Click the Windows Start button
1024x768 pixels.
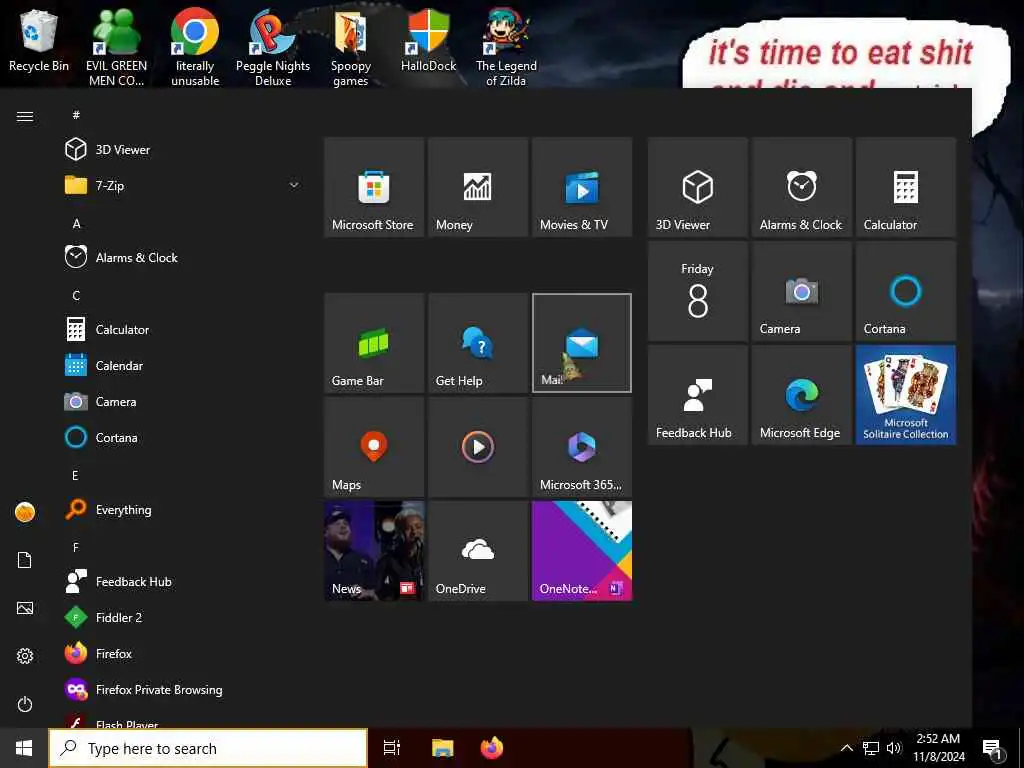(24, 748)
